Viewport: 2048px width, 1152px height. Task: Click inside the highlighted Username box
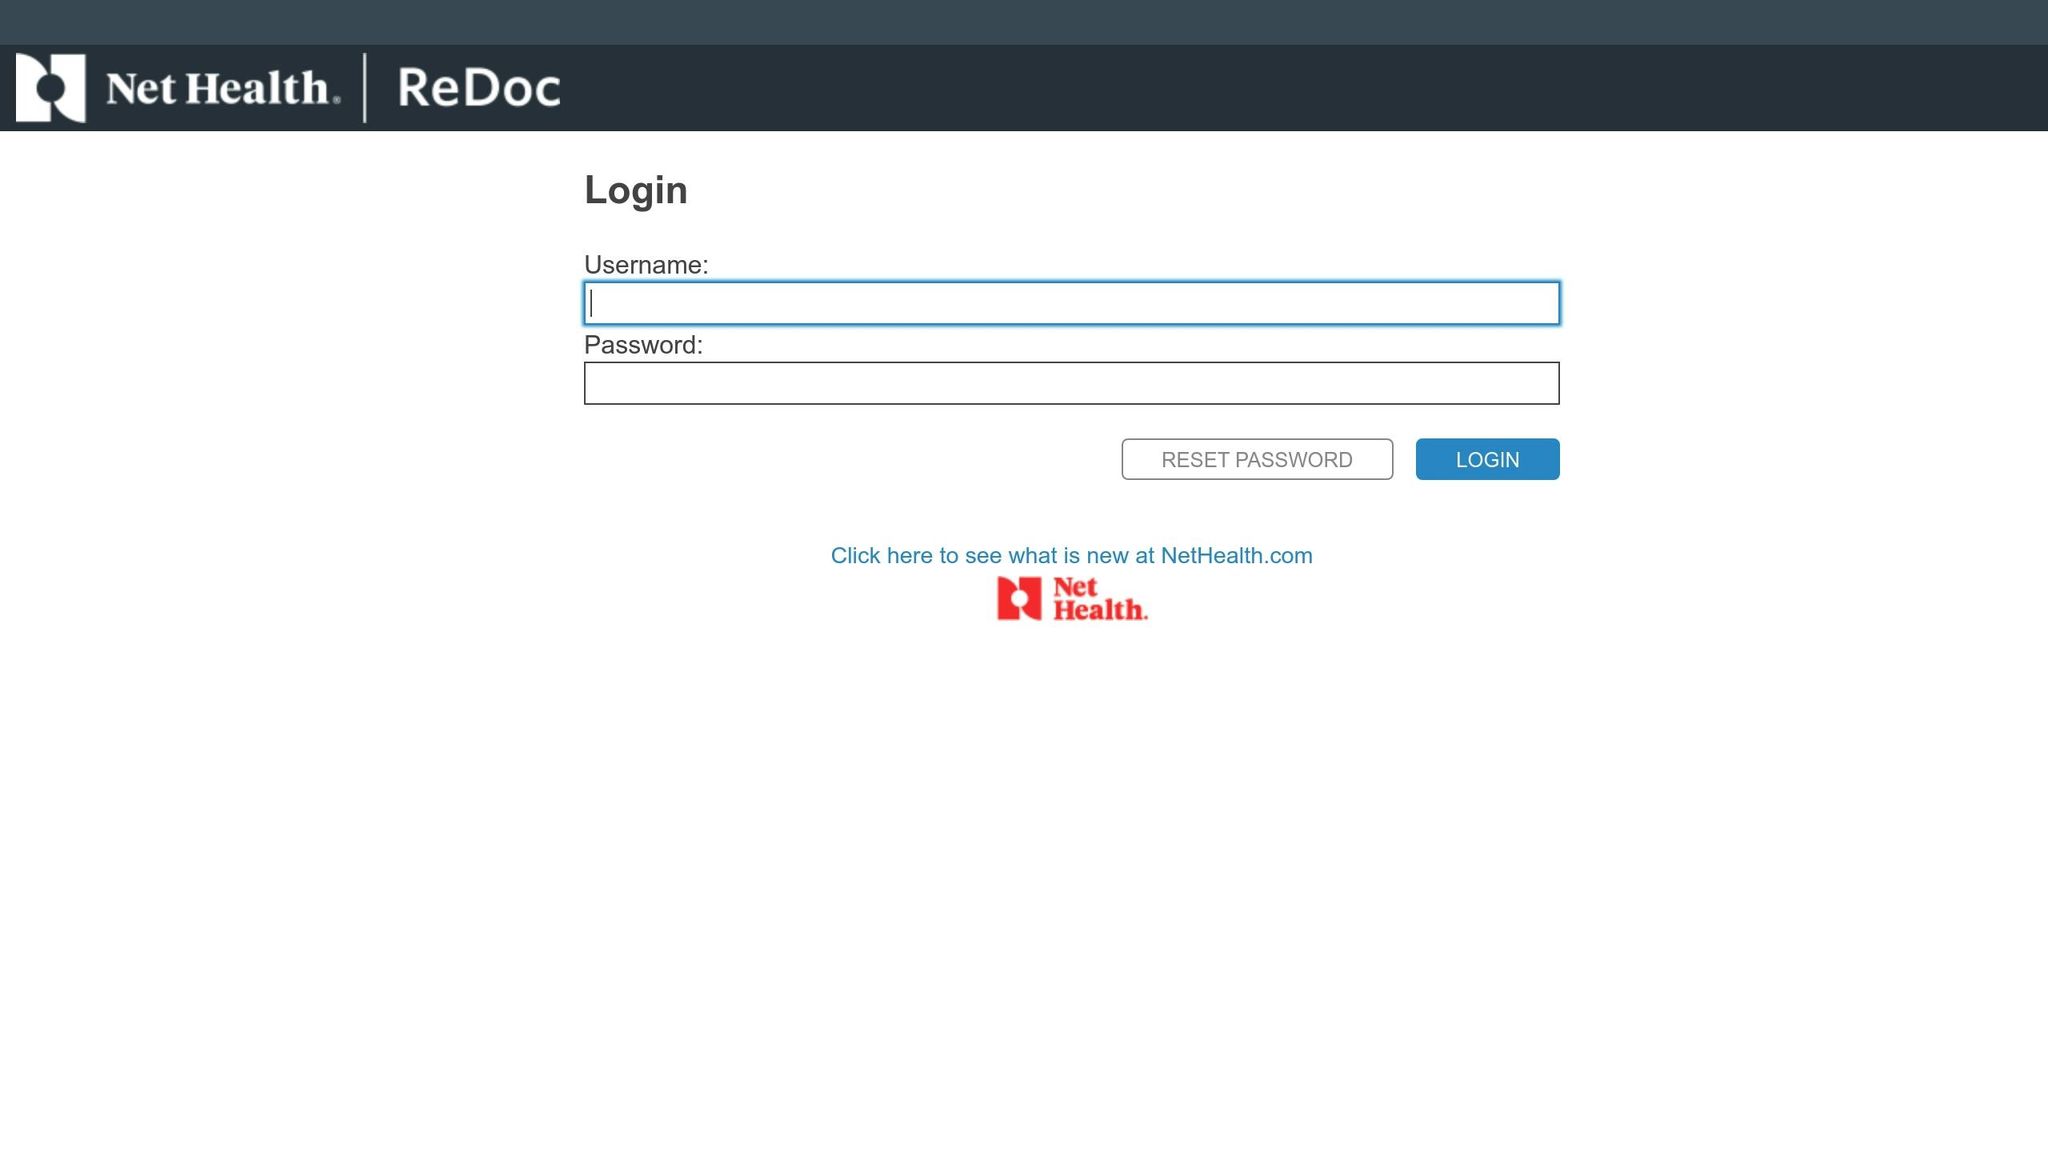1070,304
